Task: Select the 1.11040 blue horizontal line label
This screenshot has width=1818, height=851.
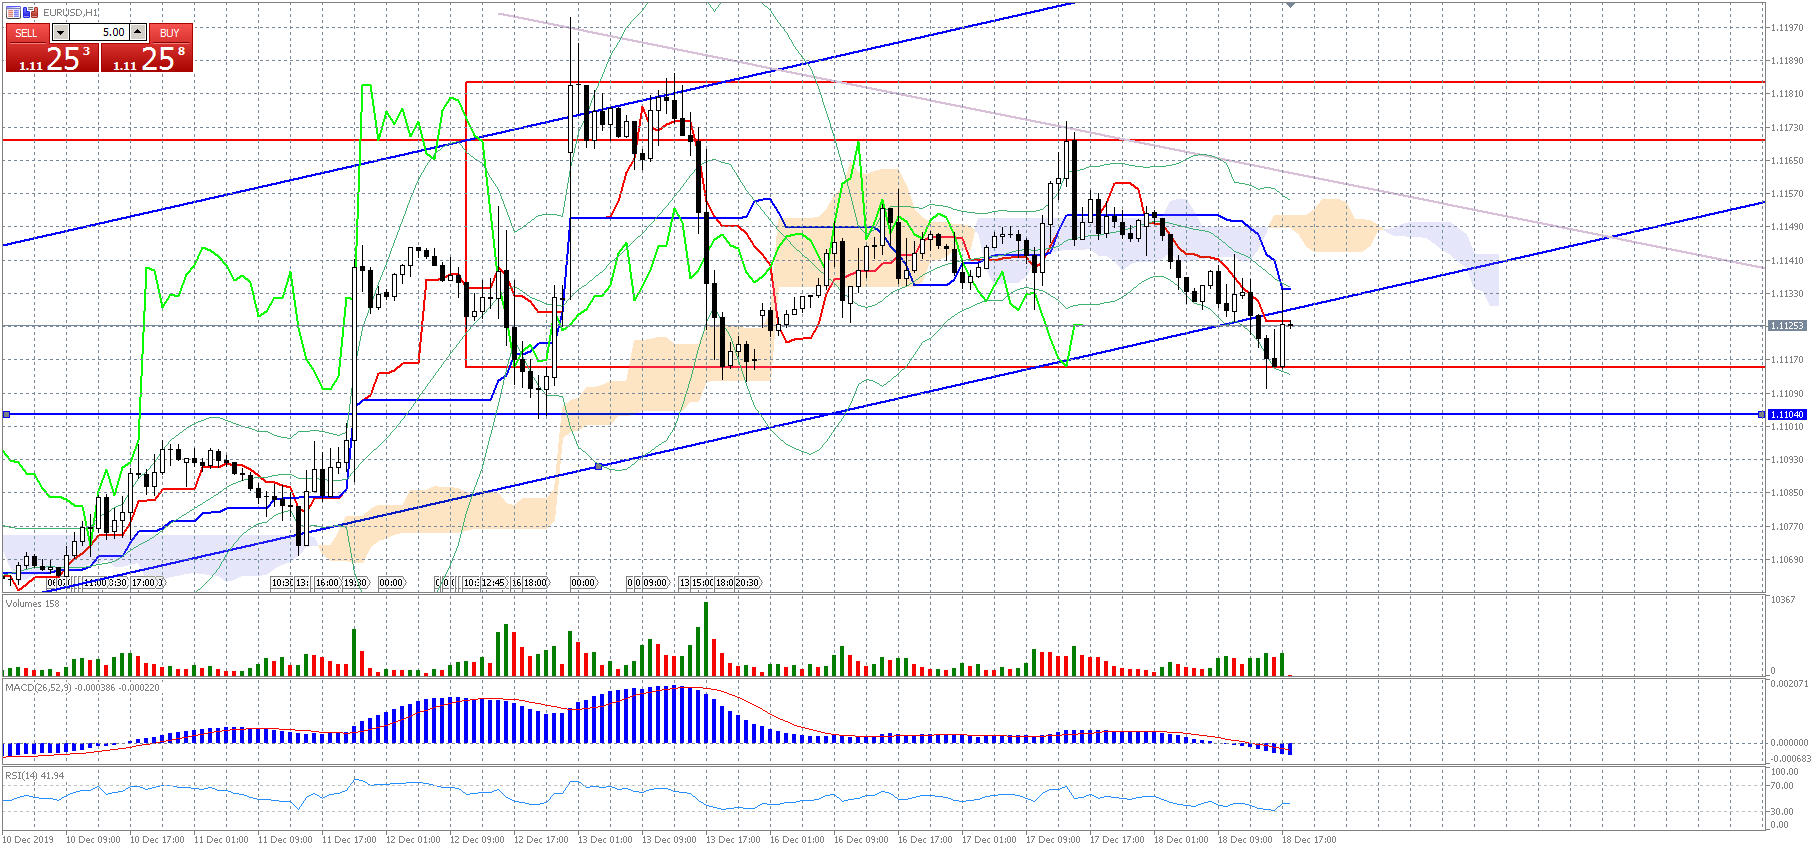Action: pyautogui.click(x=1787, y=414)
